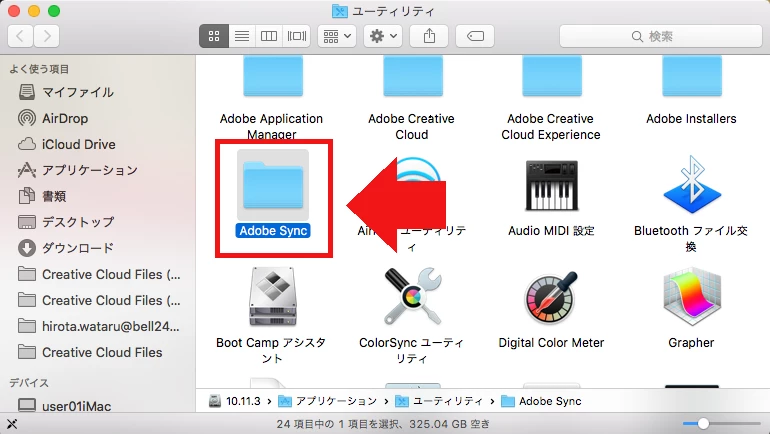The width and height of the screenshot is (770, 434).
Task: Click Adobe Sync in the path bar
Action: coord(541,401)
